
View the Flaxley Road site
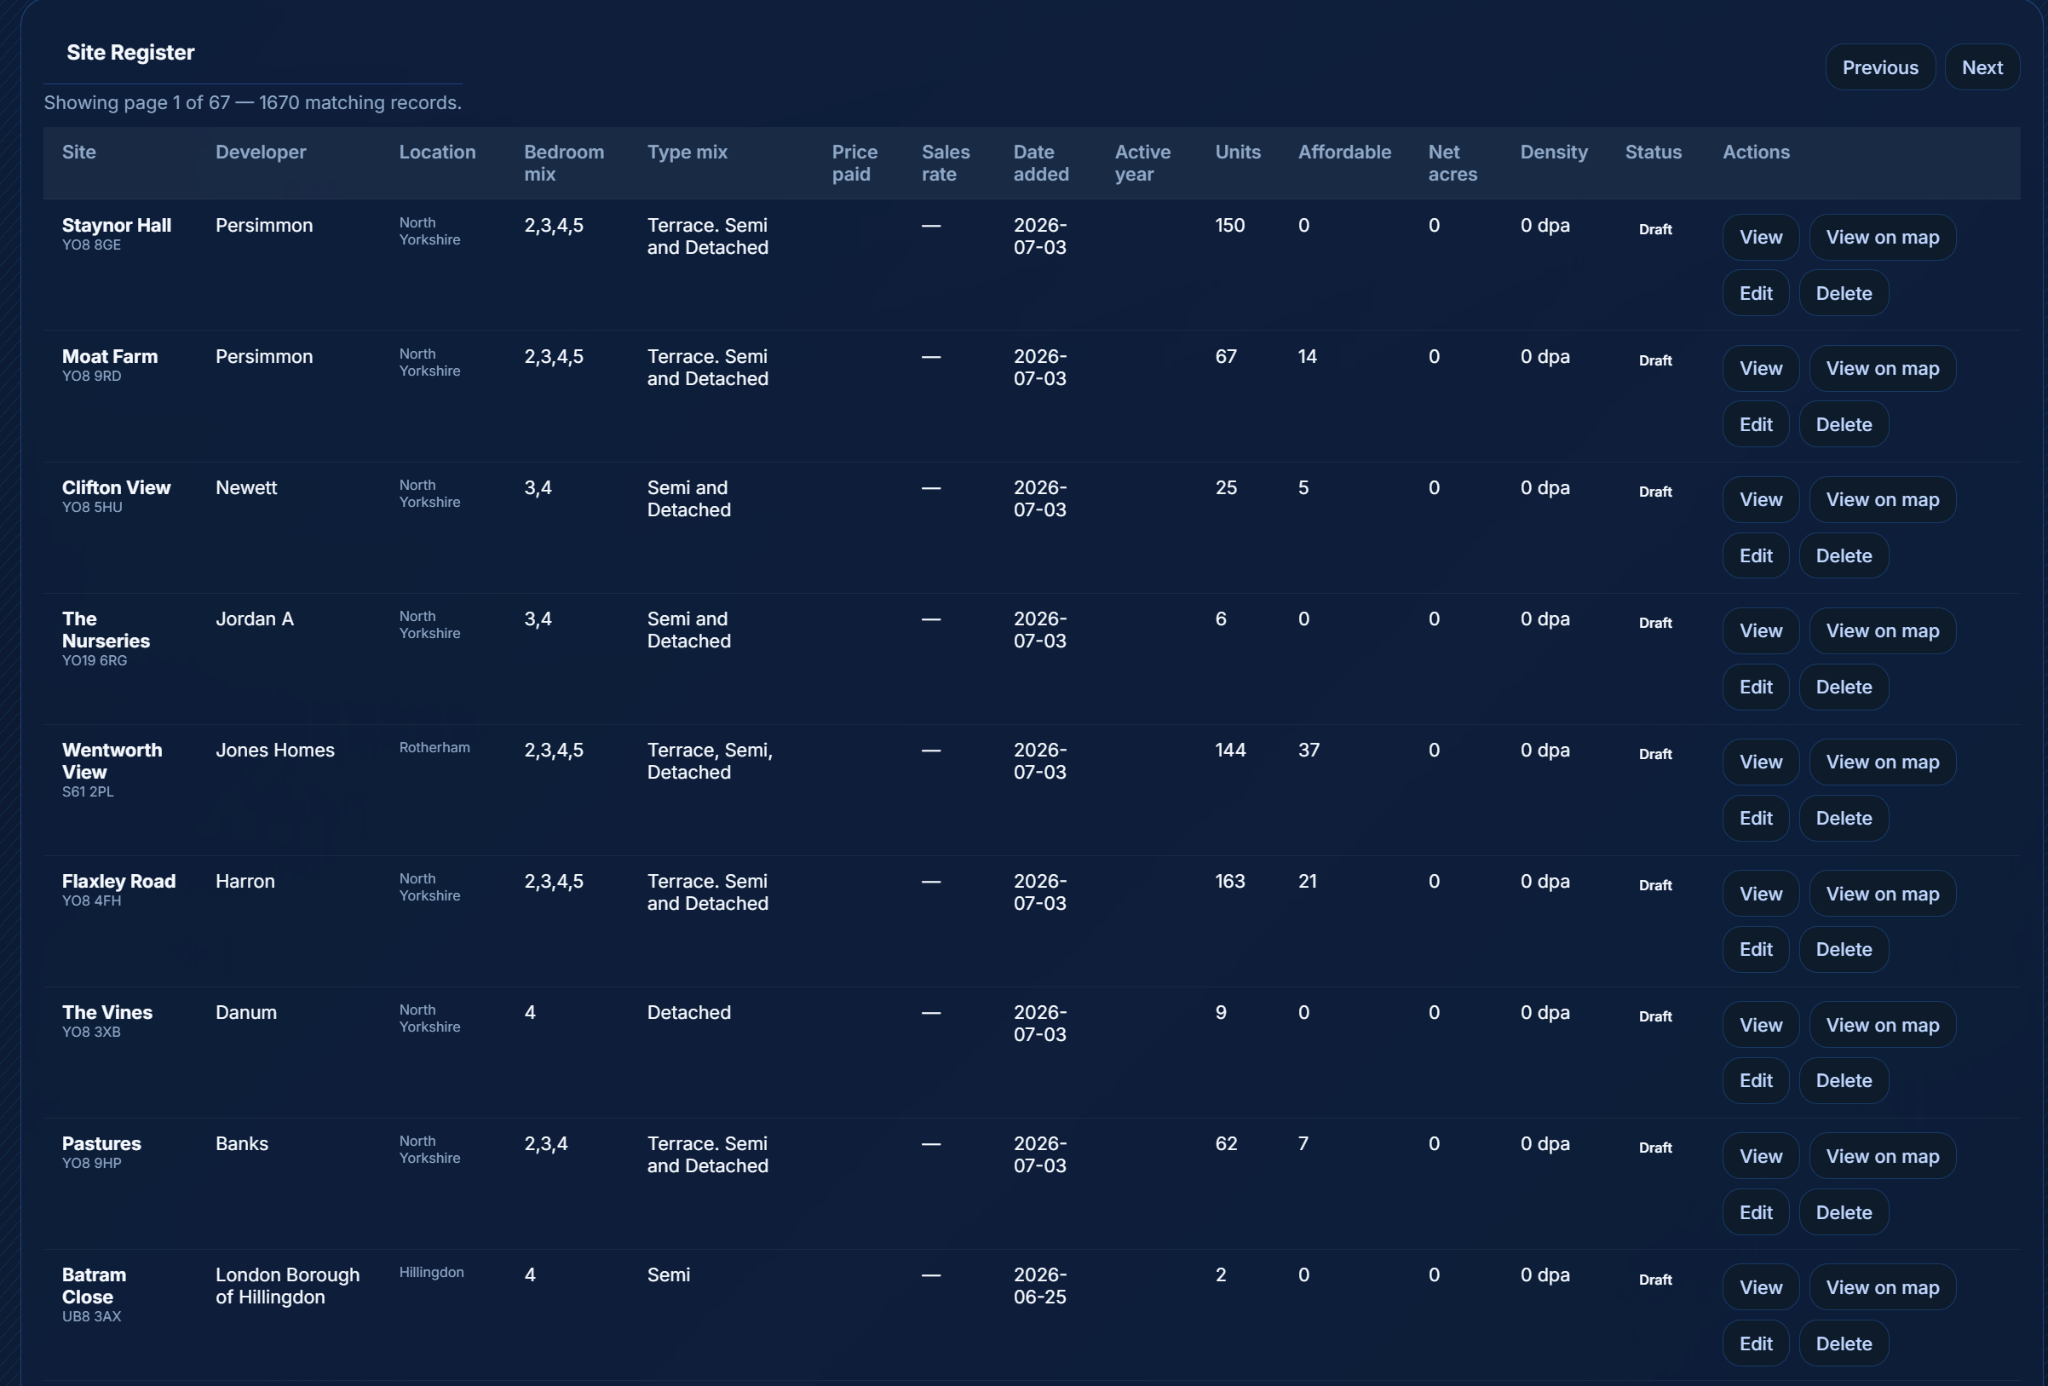(x=1760, y=893)
